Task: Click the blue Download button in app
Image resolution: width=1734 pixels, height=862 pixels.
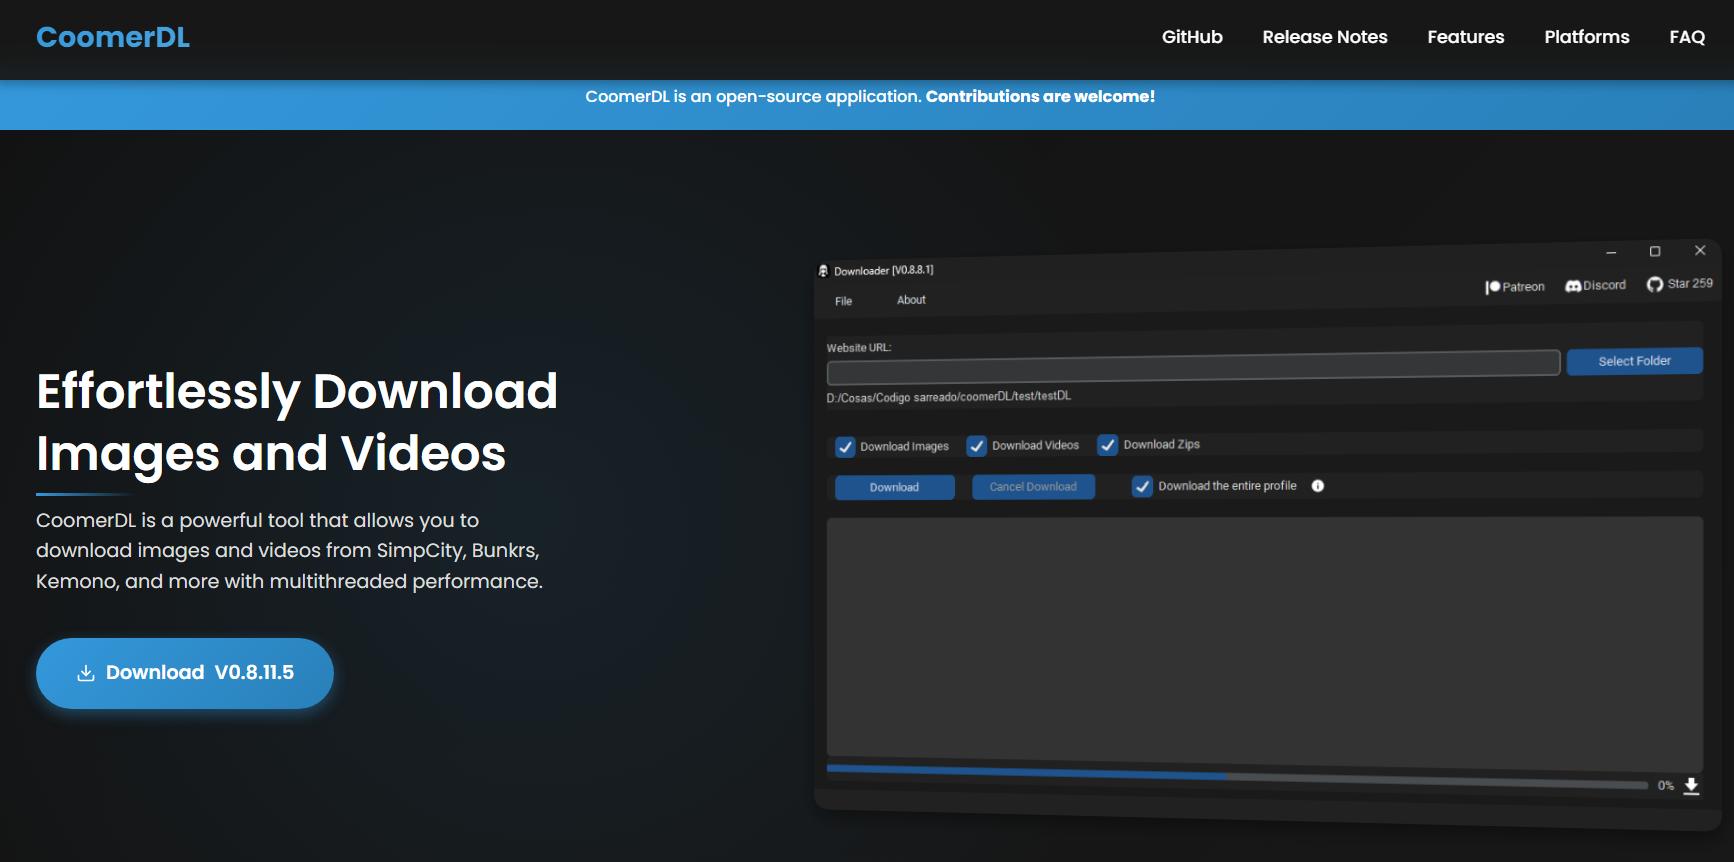Action: coord(894,487)
